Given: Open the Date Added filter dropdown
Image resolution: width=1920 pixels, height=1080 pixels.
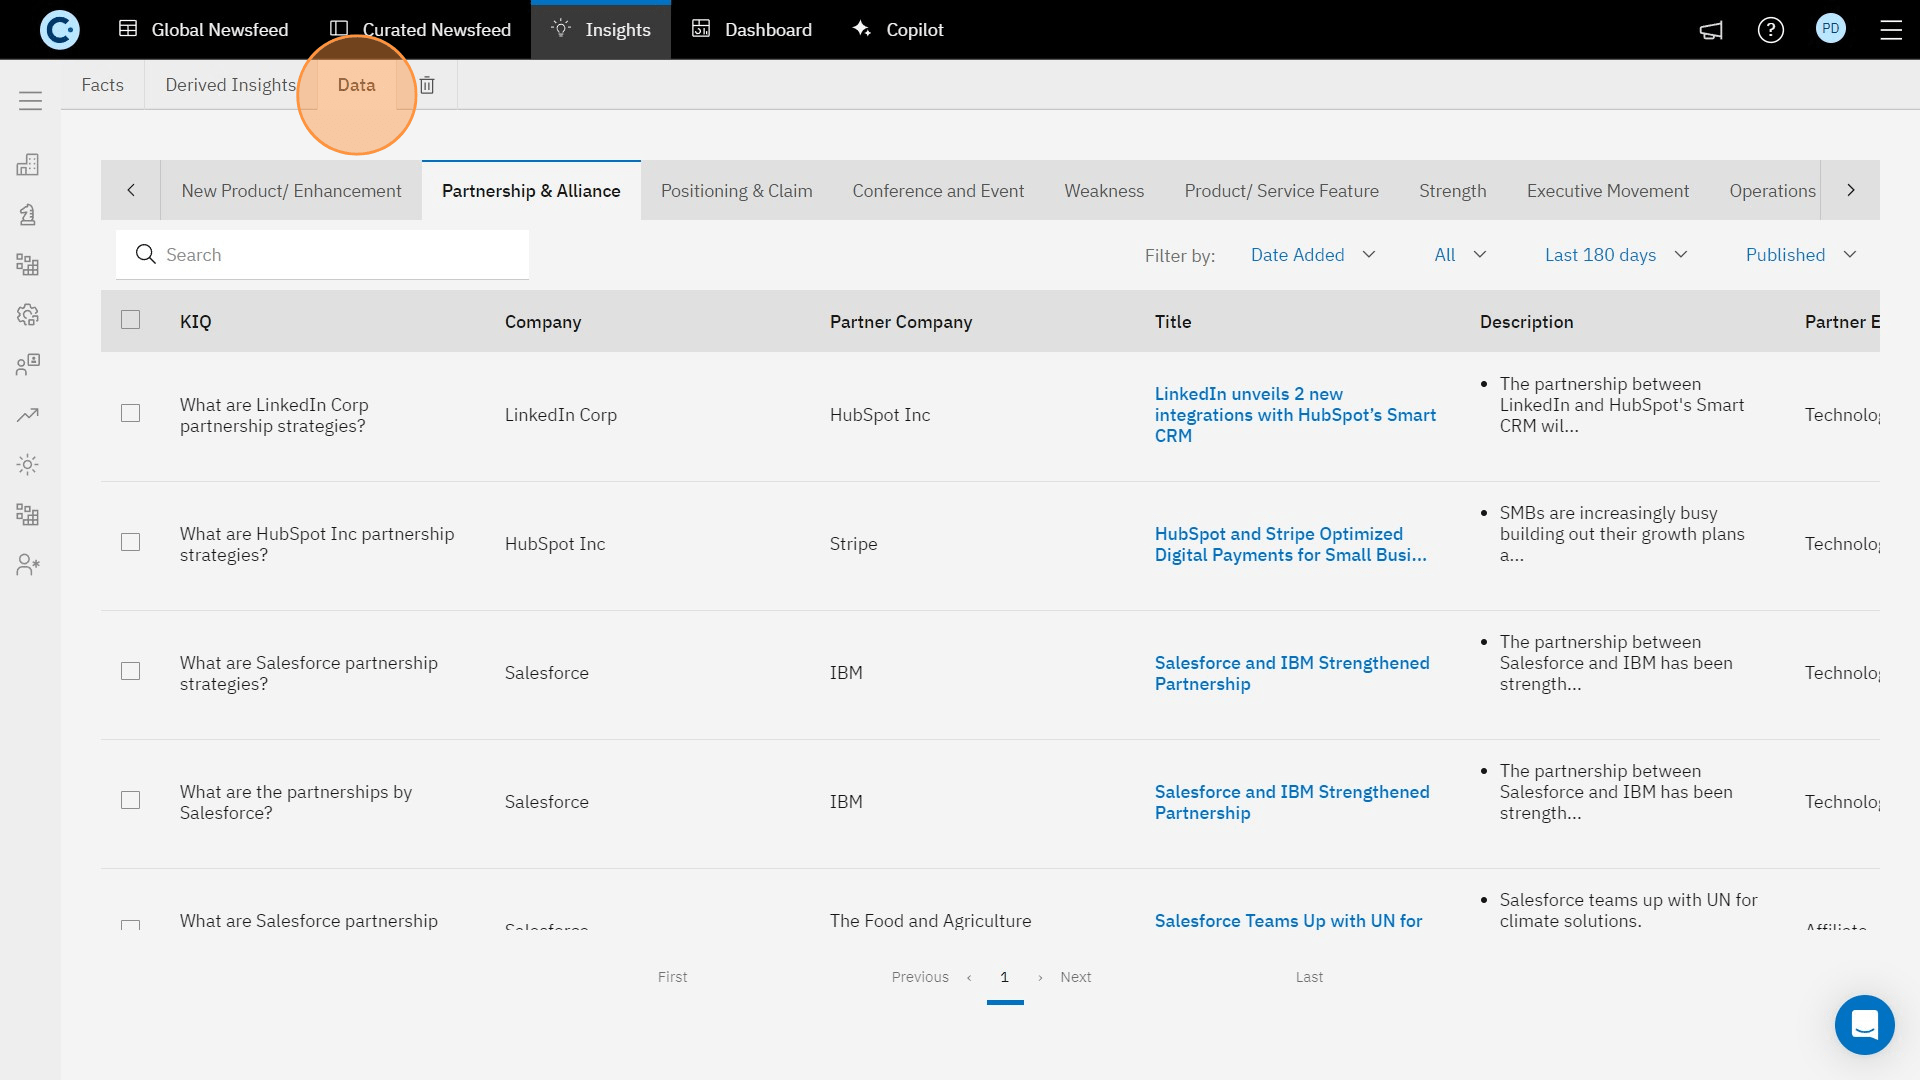Looking at the screenshot, I should point(1313,254).
